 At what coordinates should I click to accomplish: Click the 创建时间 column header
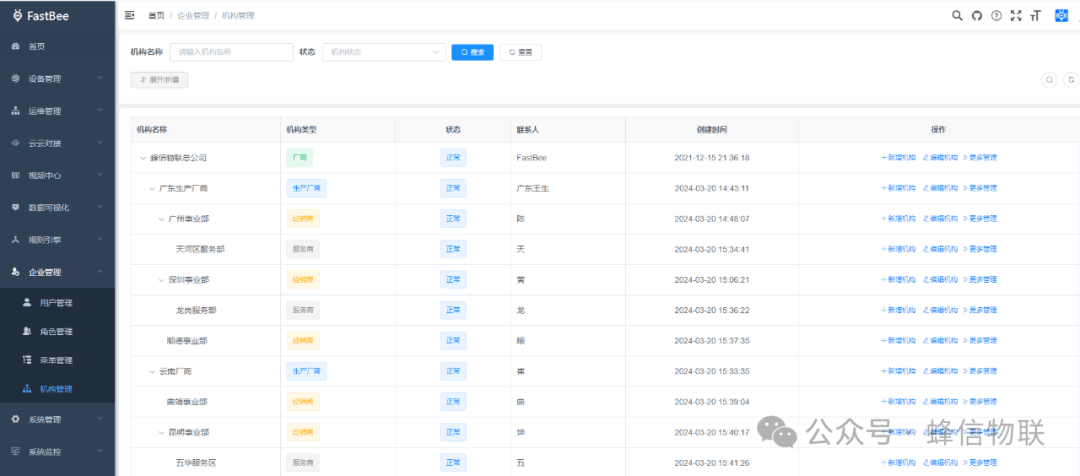[712, 130]
